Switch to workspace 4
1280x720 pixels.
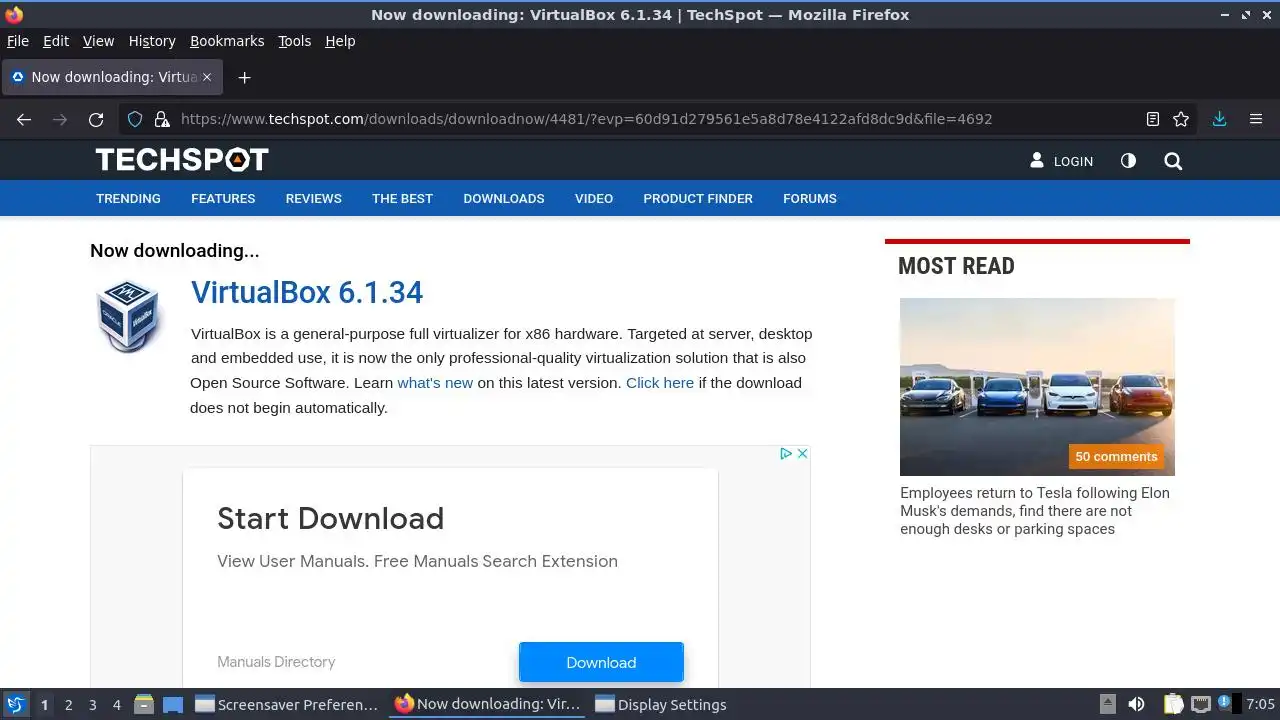pyautogui.click(x=116, y=704)
